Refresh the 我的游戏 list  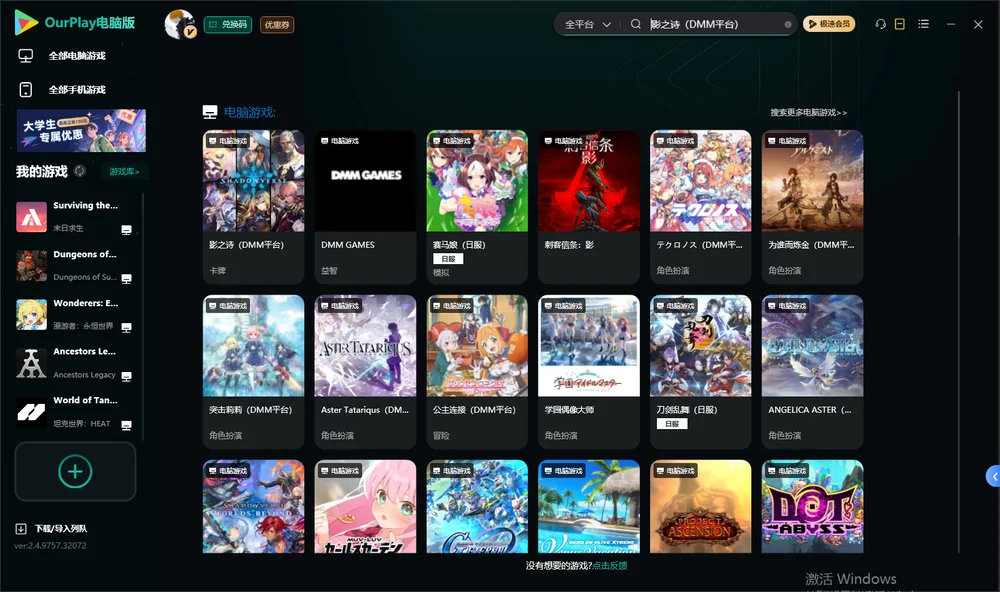pos(80,171)
